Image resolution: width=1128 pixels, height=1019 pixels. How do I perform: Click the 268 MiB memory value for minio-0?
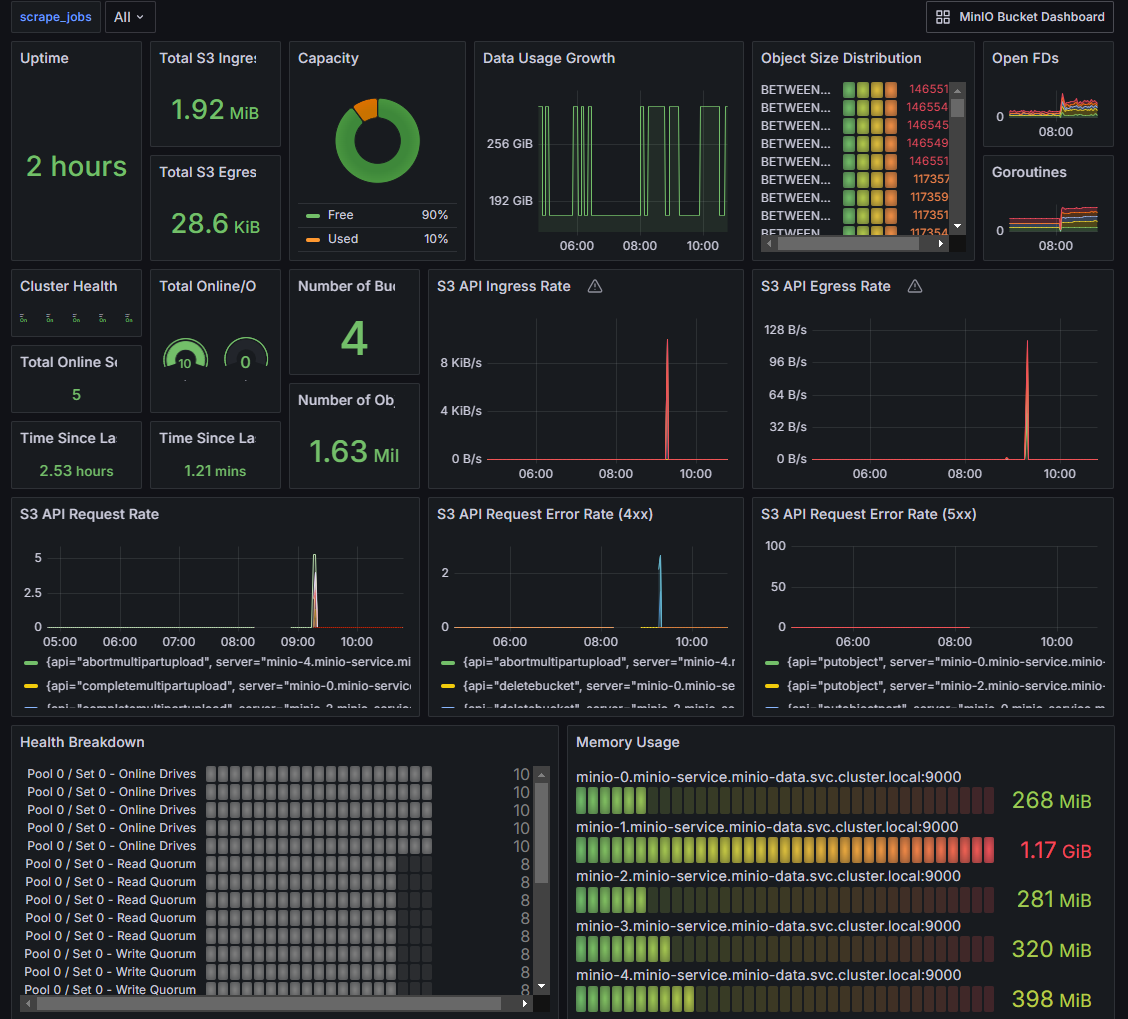(x=1052, y=800)
